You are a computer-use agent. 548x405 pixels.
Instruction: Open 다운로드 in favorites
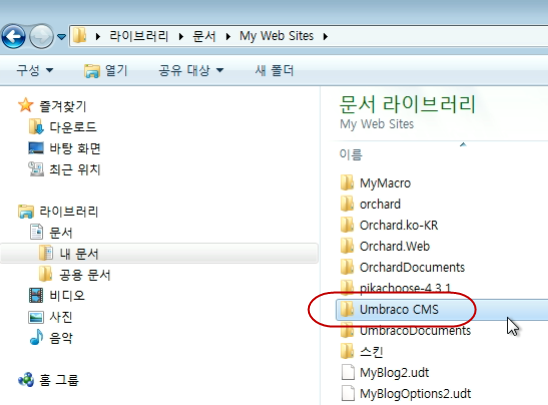[x=73, y=127]
